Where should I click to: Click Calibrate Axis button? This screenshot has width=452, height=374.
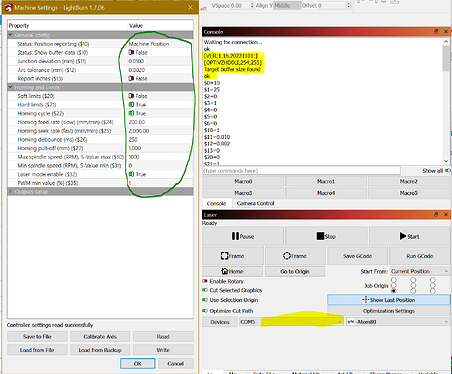pos(100,337)
